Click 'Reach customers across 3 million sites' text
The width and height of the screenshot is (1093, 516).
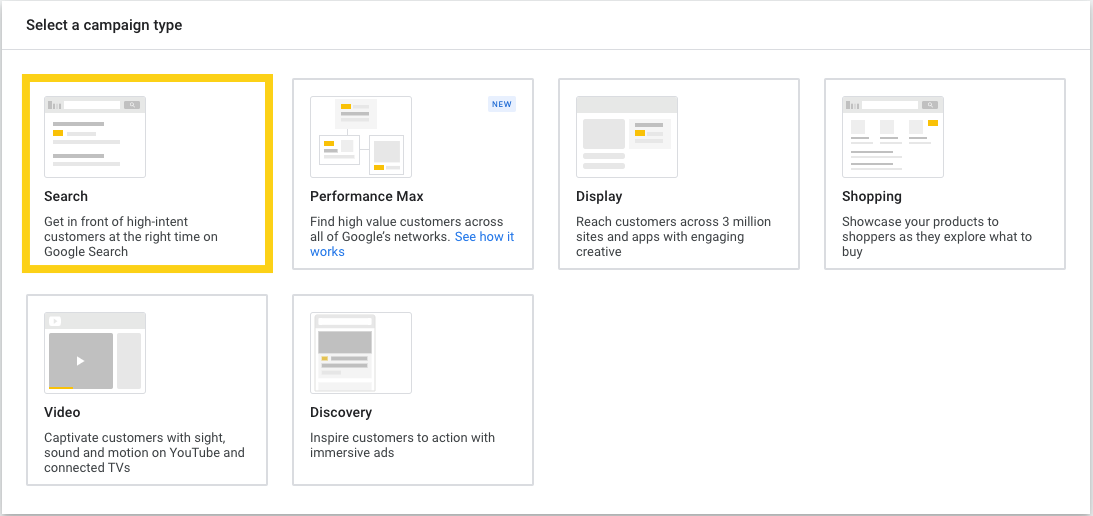(x=673, y=236)
